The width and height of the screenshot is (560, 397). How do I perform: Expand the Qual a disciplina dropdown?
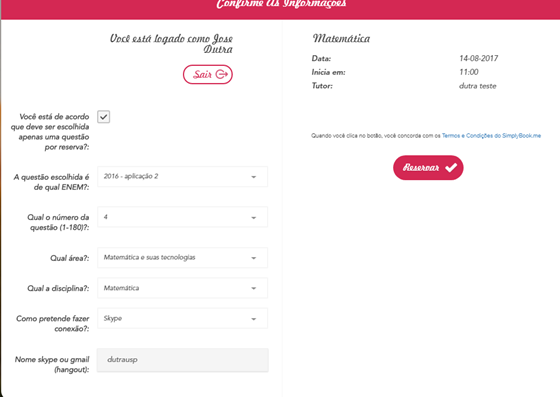tap(182, 288)
